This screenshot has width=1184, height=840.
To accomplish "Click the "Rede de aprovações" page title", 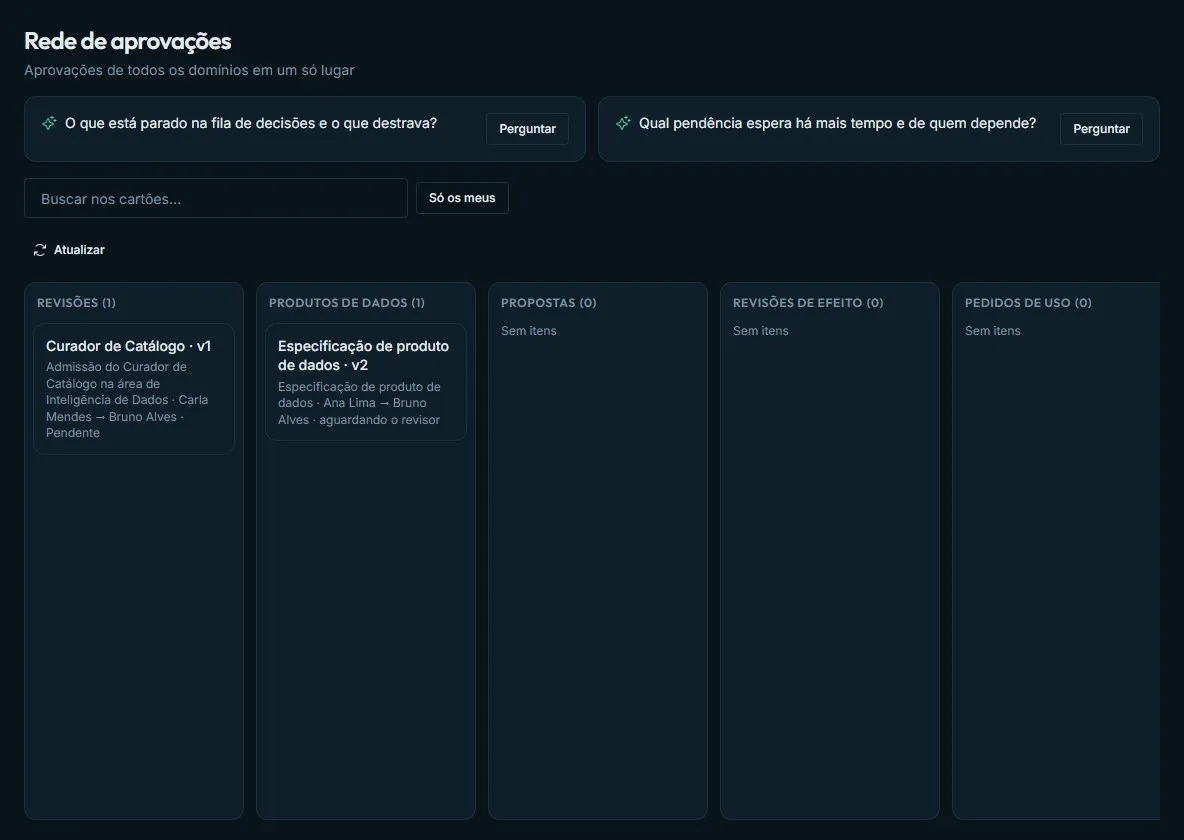I will click(128, 42).
